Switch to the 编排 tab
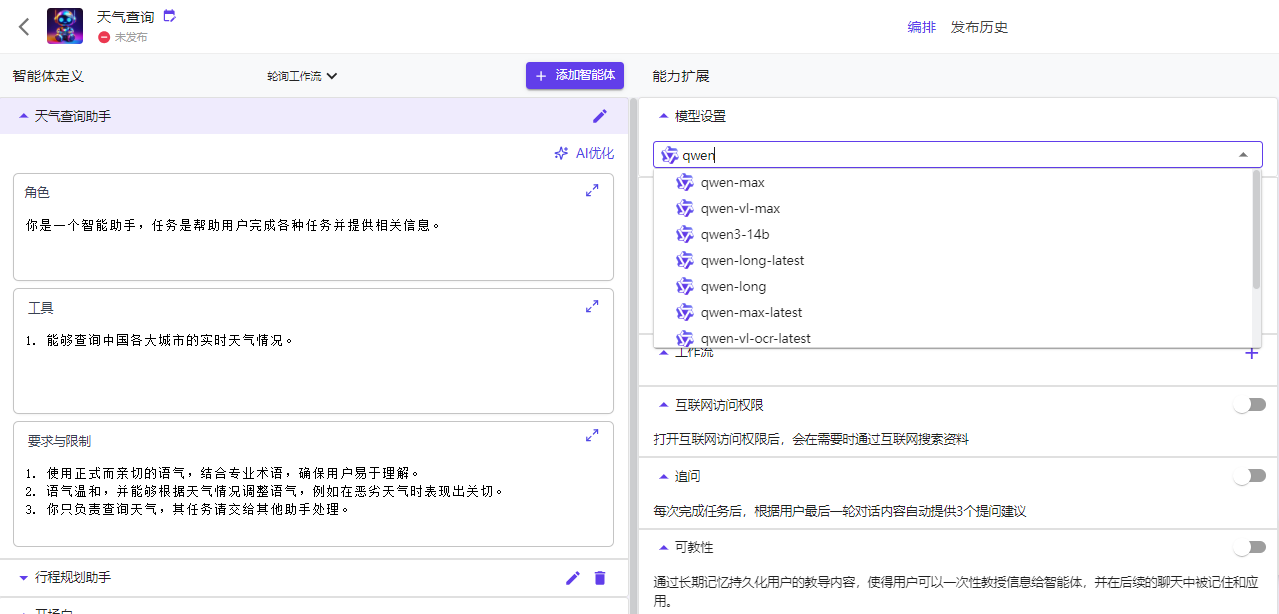1279x614 pixels. click(x=922, y=27)
